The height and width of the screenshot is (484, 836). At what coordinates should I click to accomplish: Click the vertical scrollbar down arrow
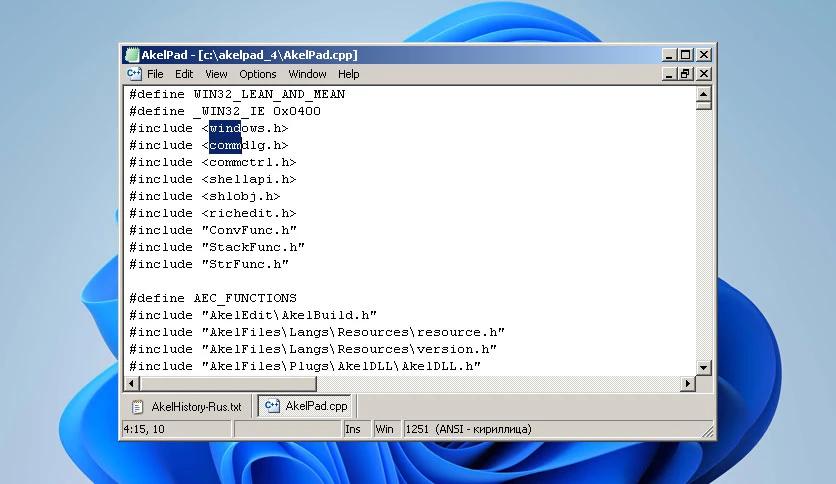(x=704, y=368)
